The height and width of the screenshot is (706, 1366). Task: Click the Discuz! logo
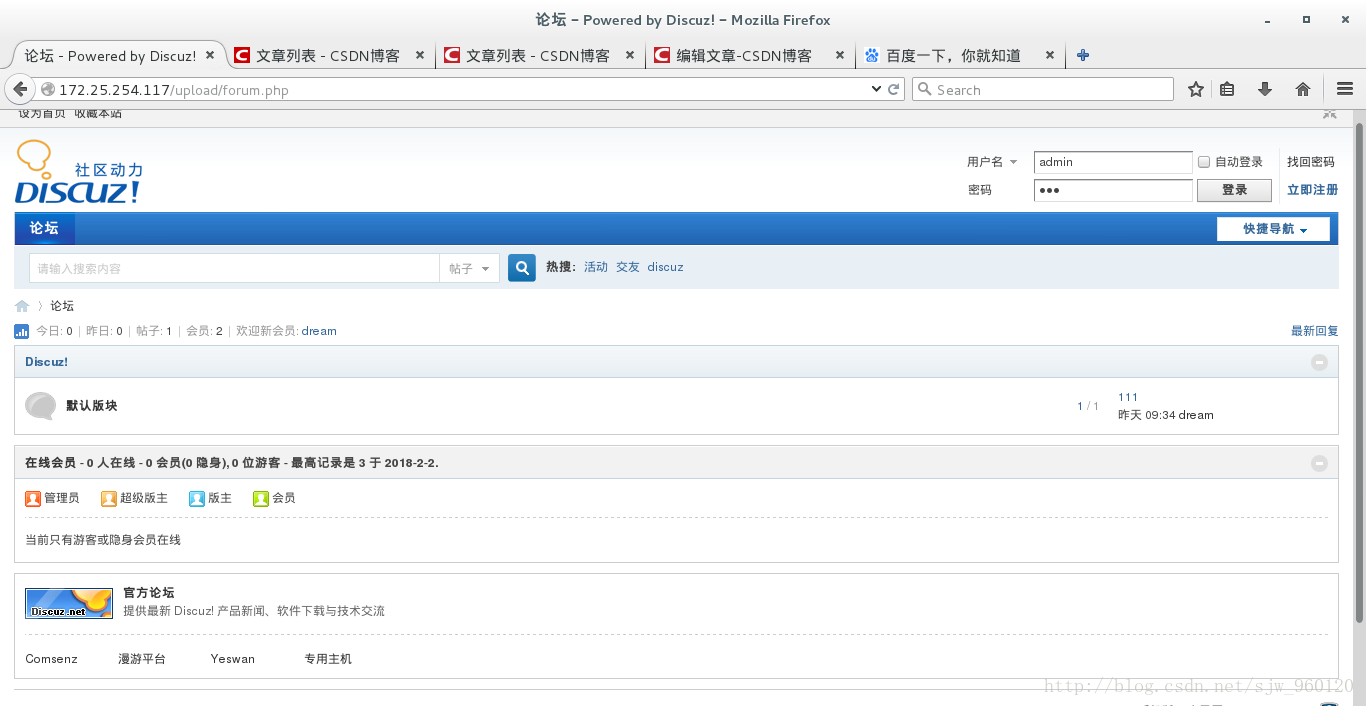click(79, 173)
